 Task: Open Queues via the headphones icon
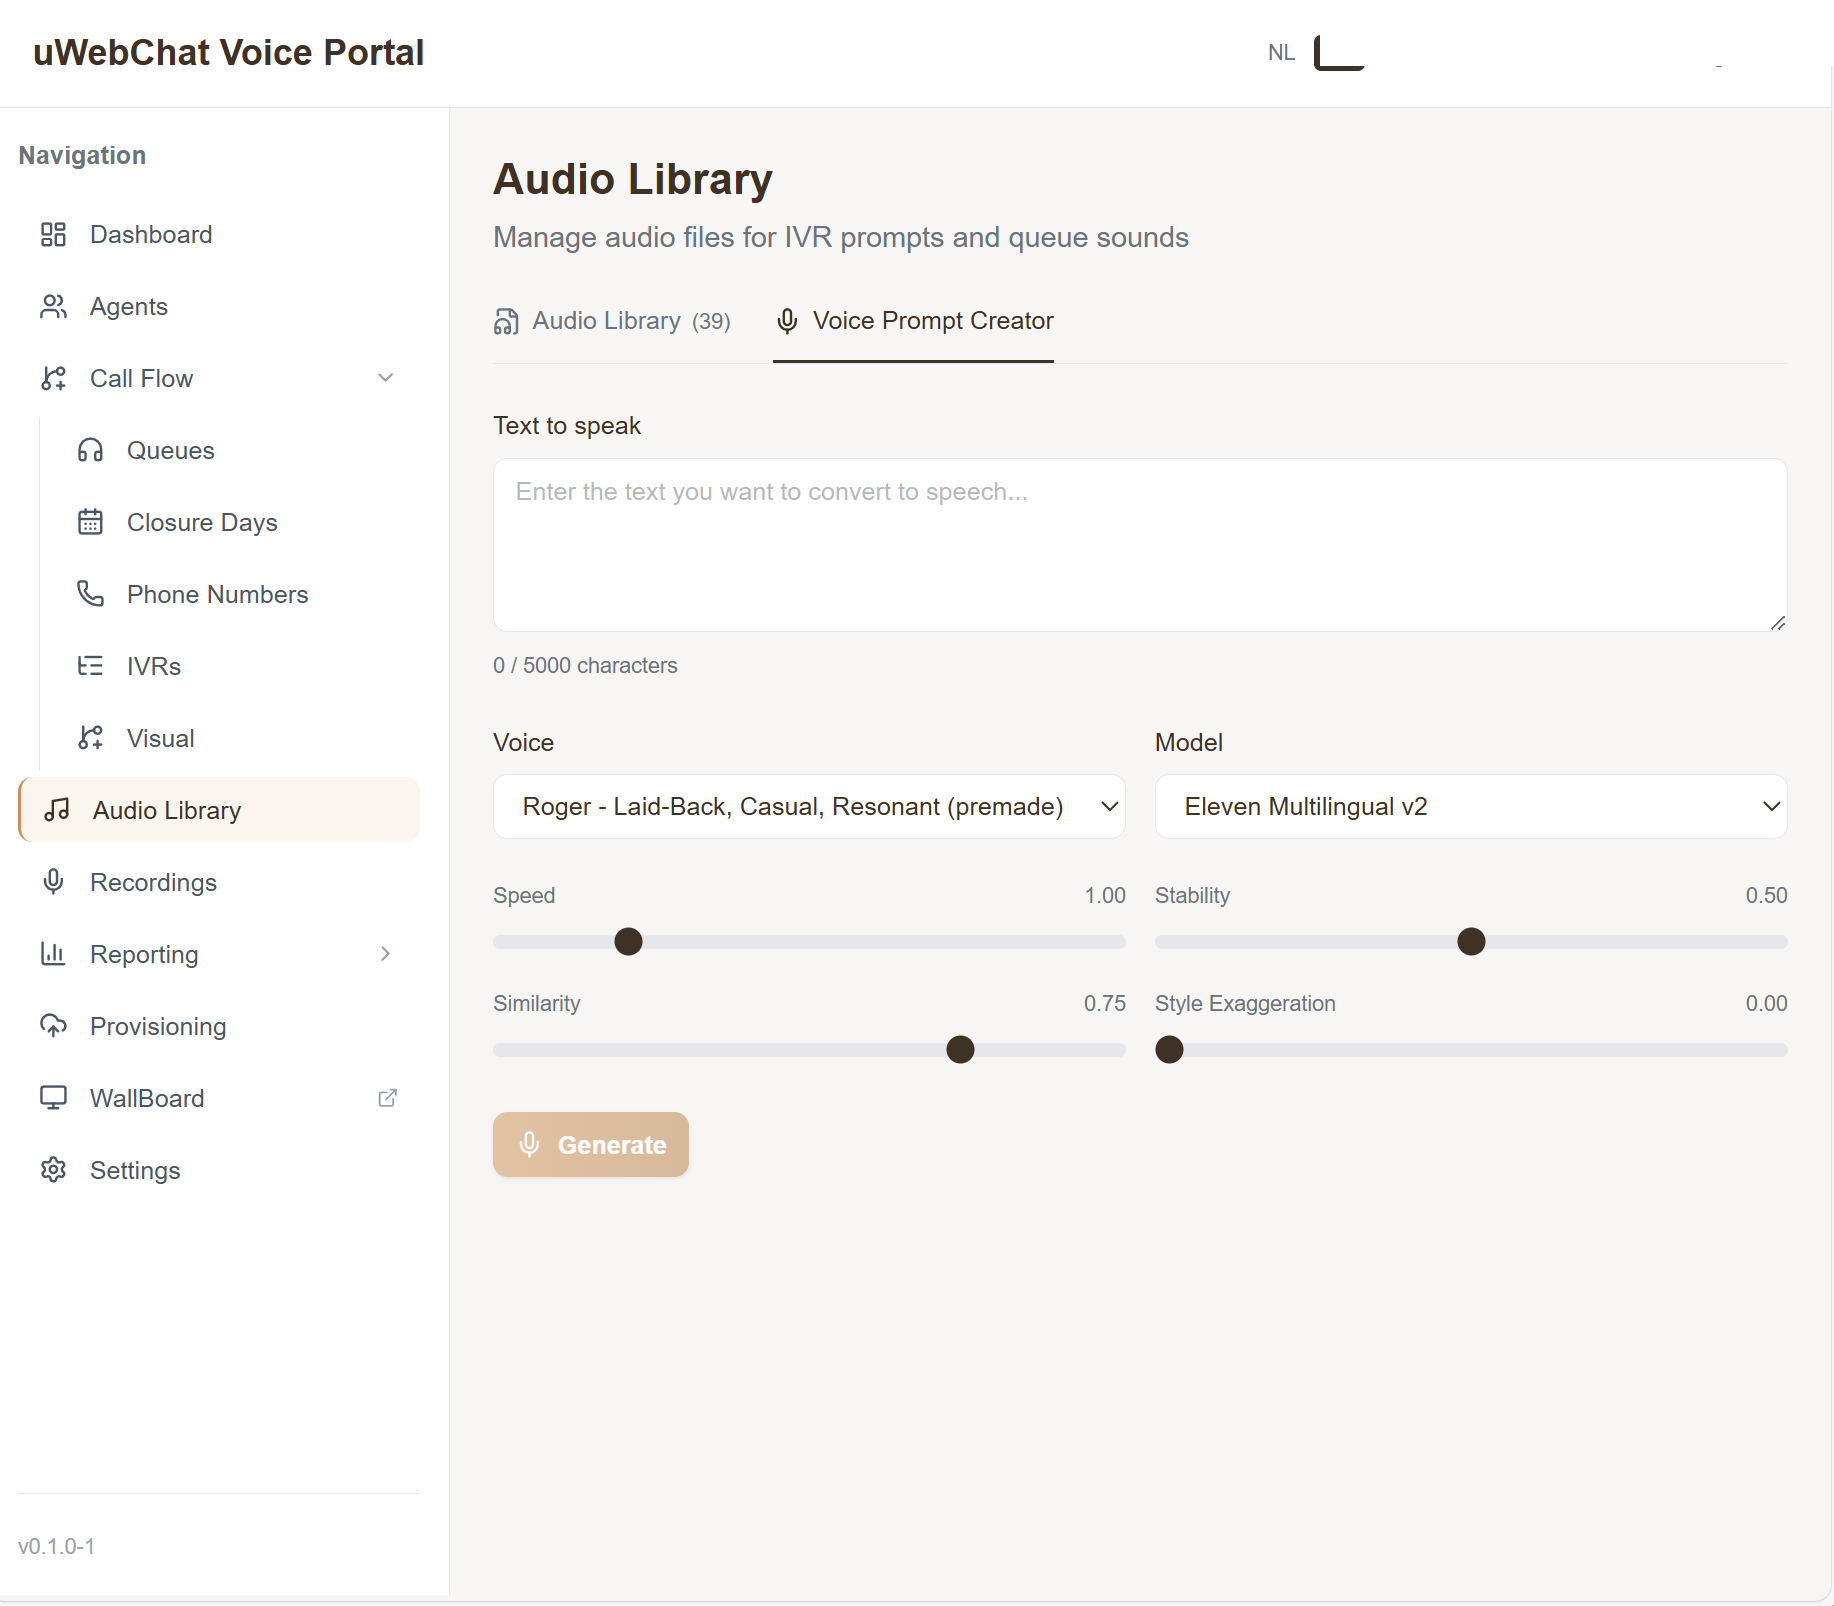coord(90,450)
